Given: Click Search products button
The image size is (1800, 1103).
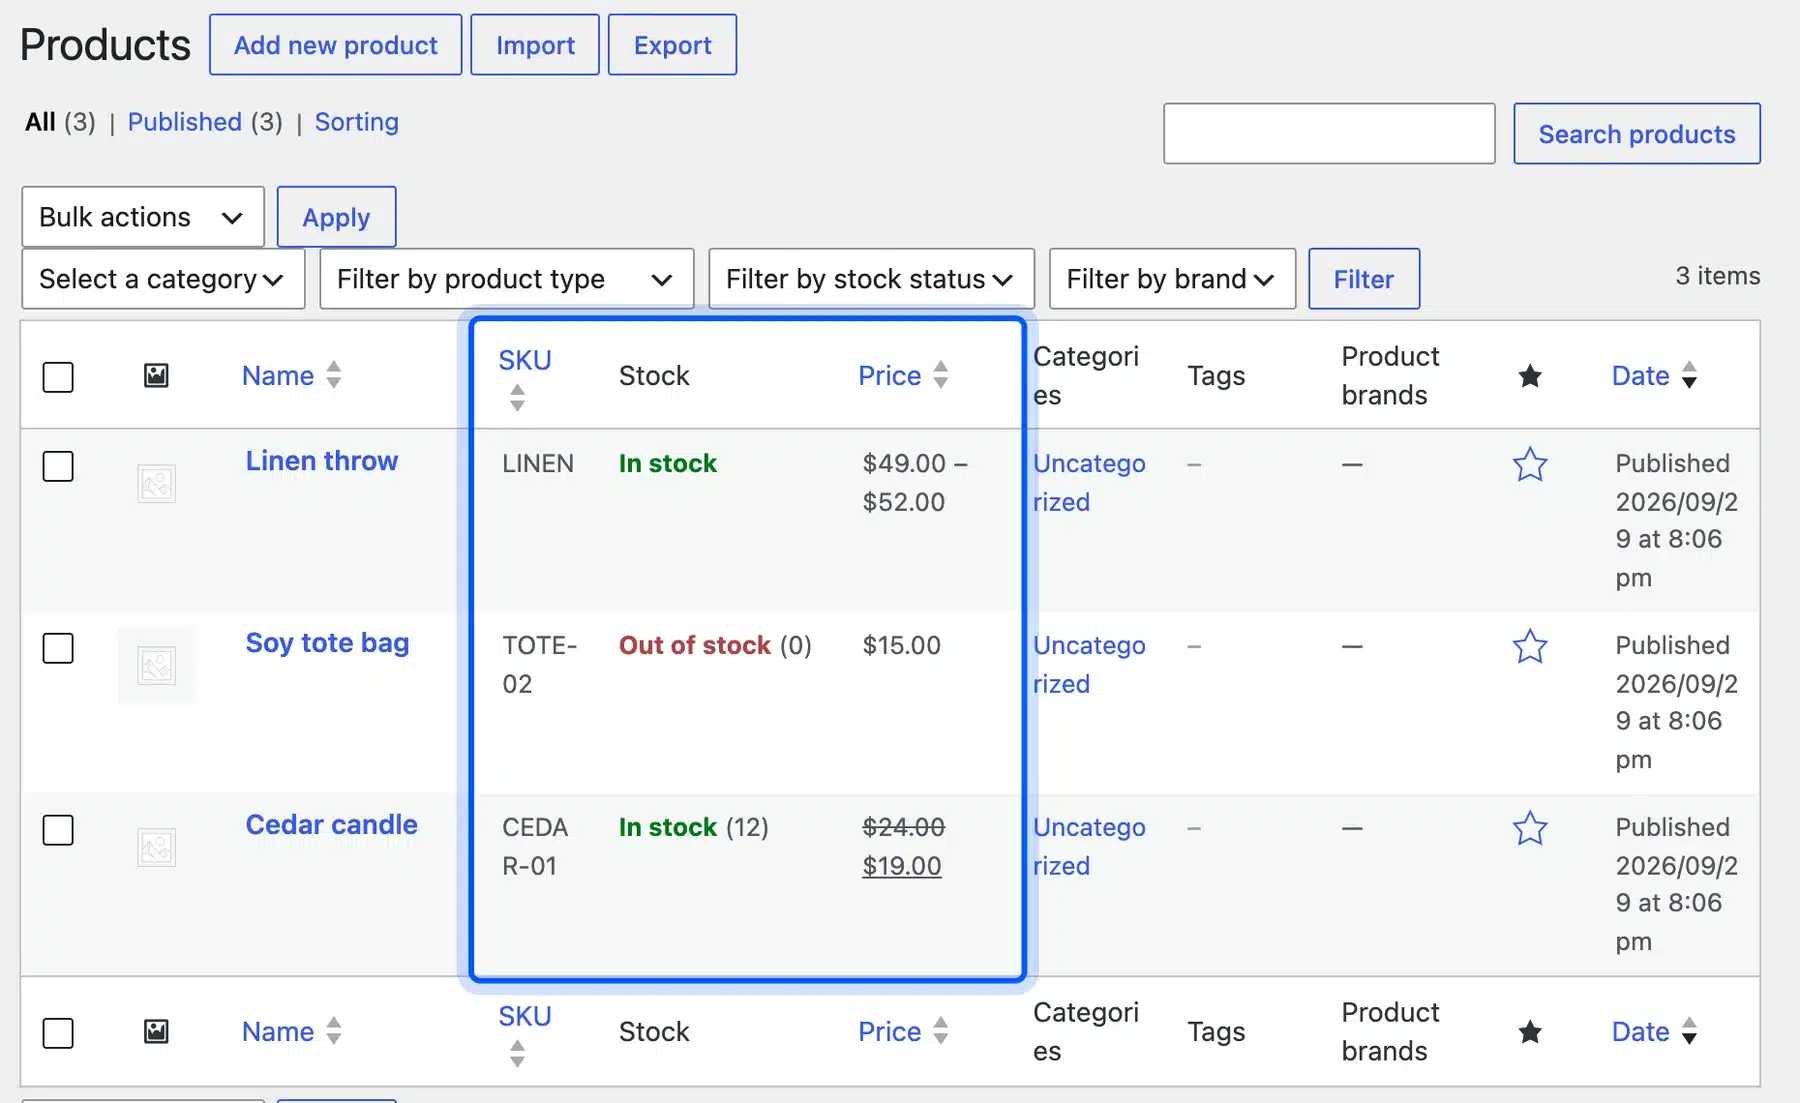Looking at the screenshot, I should (1637, 134).
